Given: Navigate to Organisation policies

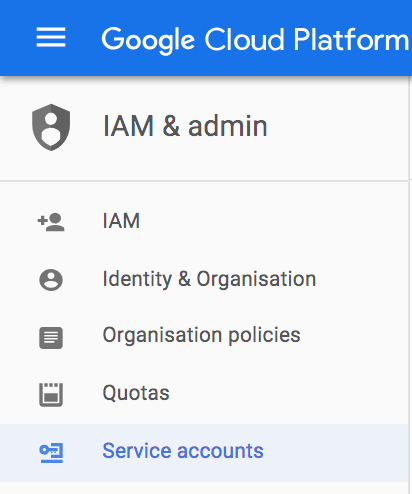Looking at the screenshot, I should click(x=201, y=335).
